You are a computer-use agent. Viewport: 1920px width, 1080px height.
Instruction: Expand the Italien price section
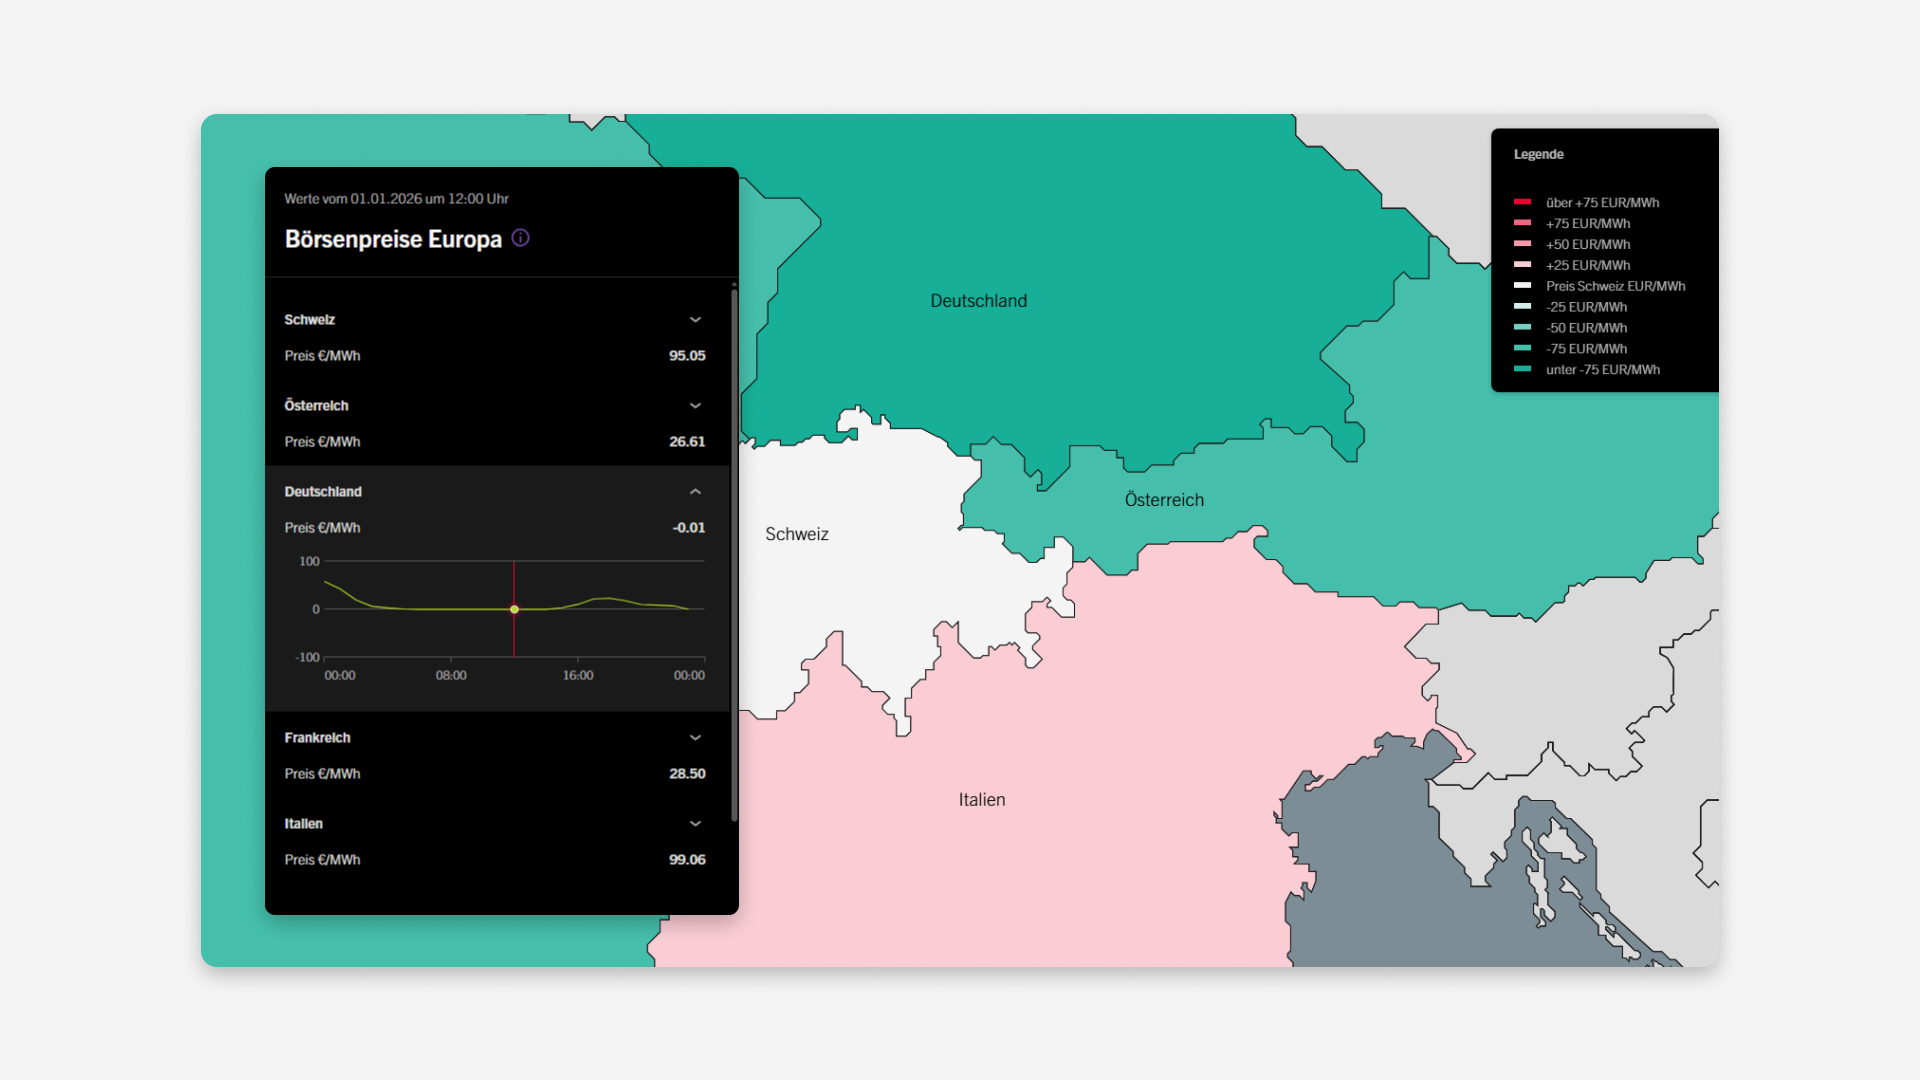click(695, 824)
